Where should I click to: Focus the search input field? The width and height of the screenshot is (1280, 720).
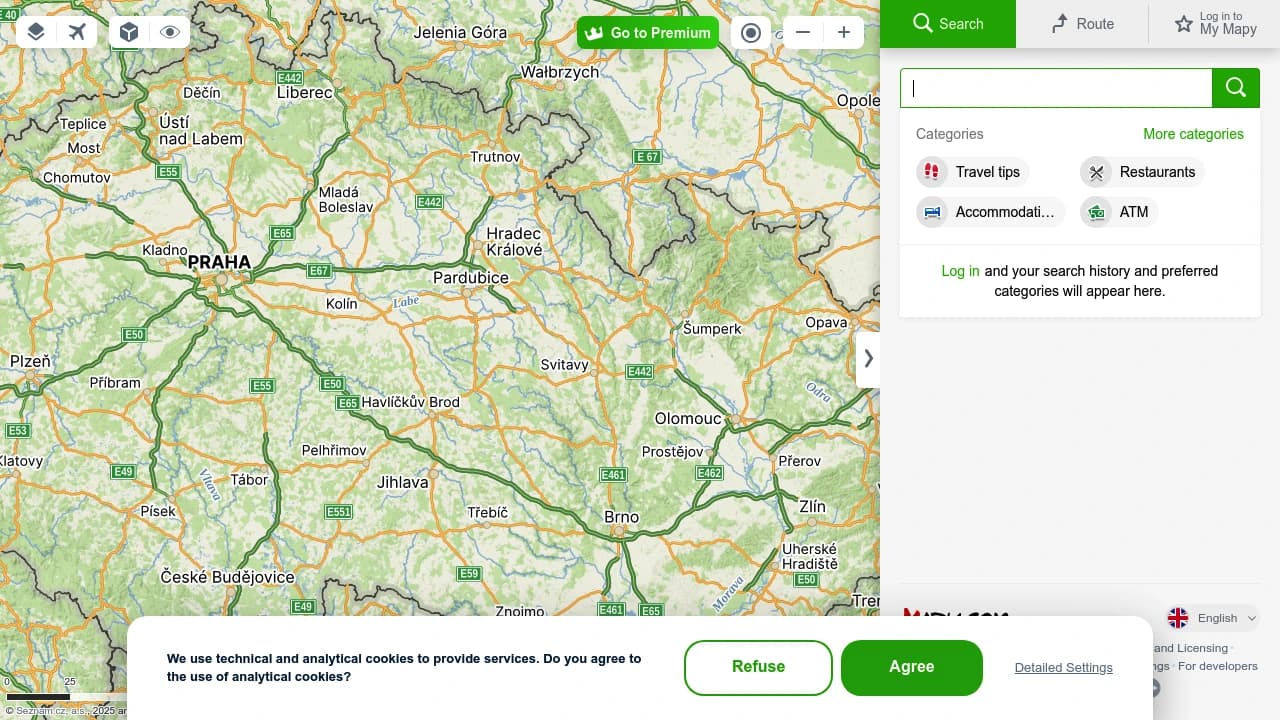1056,88
